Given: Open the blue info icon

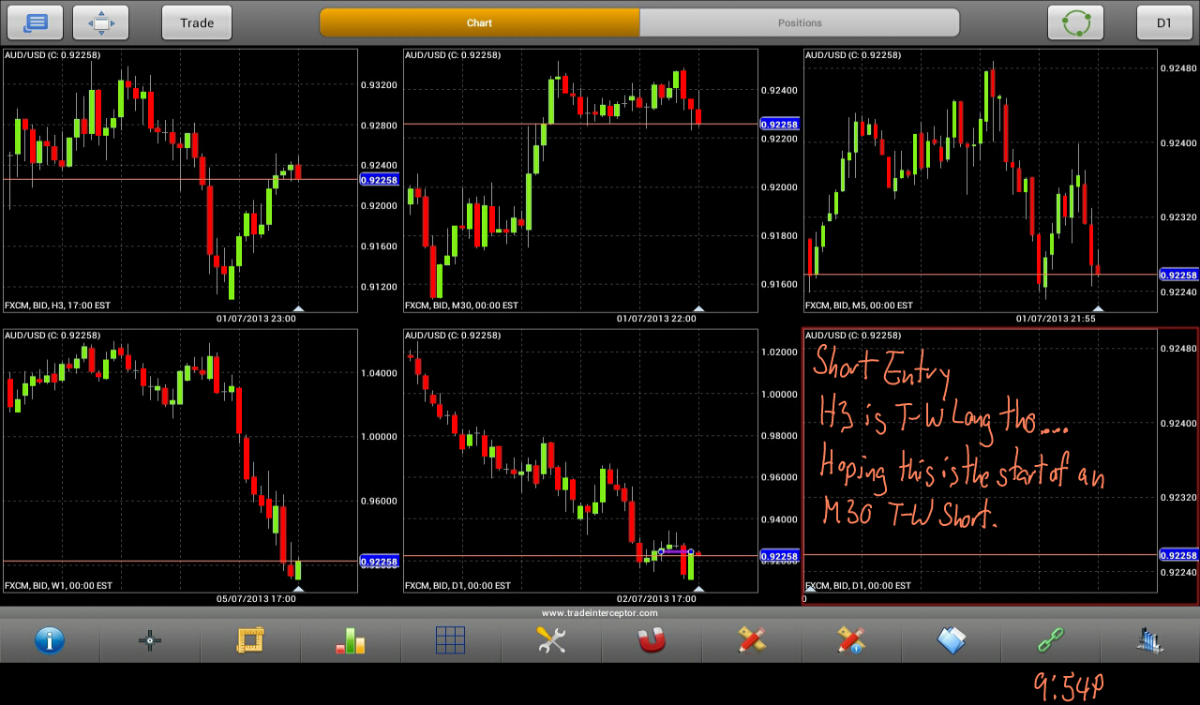Looking at the screenshot, I should [50, 639].
